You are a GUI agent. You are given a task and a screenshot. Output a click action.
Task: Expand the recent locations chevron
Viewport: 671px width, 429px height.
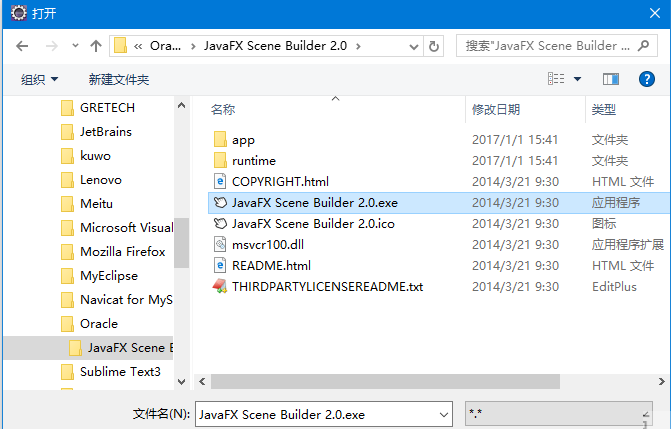tap(75, 45)
